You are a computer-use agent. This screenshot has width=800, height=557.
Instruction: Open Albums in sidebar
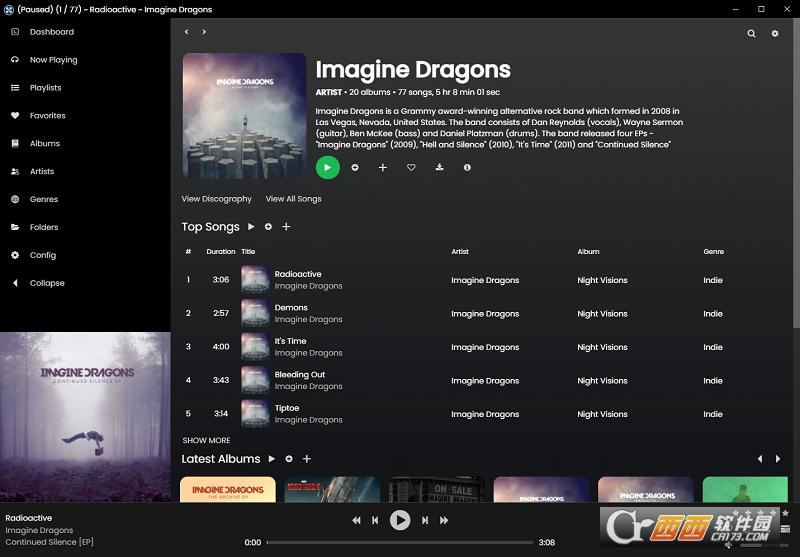tap(44, 143)
